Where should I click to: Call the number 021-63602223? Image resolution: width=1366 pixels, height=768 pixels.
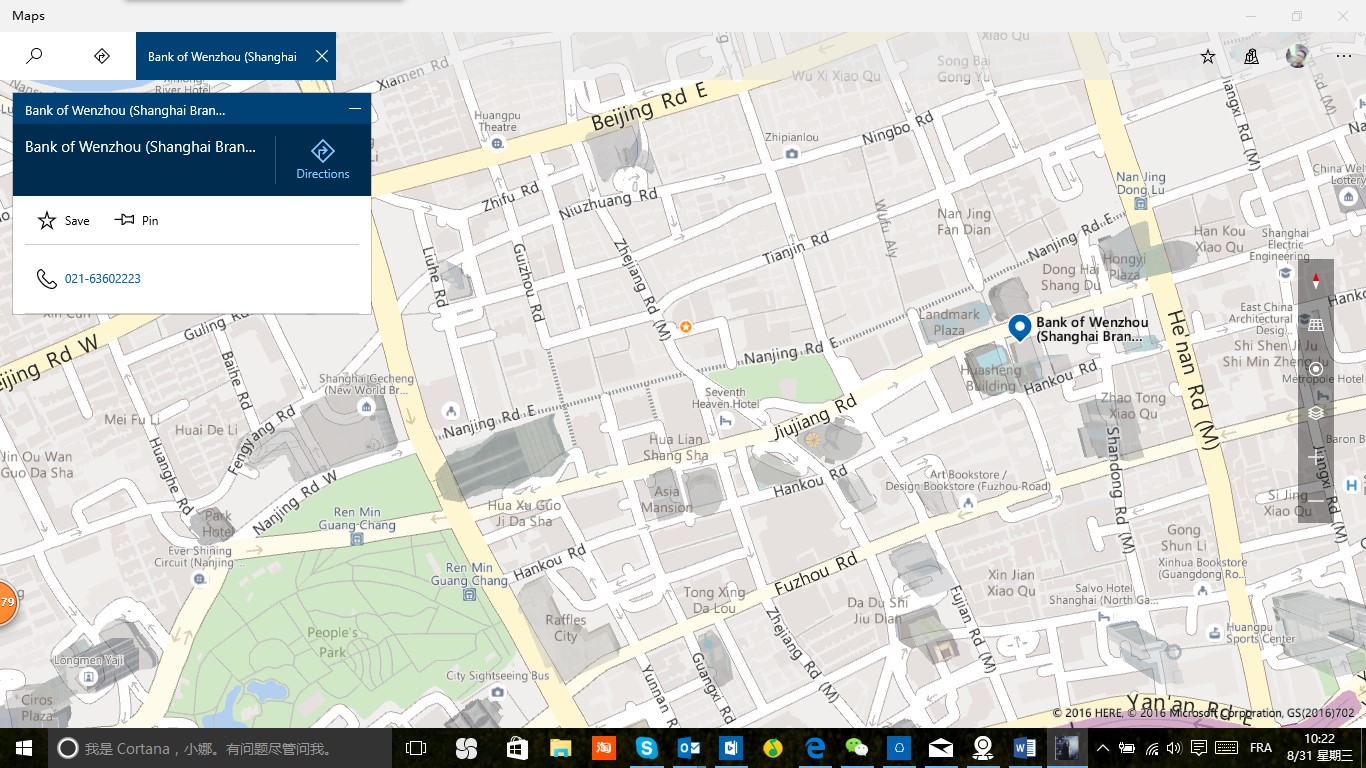(x=102, y=279)
